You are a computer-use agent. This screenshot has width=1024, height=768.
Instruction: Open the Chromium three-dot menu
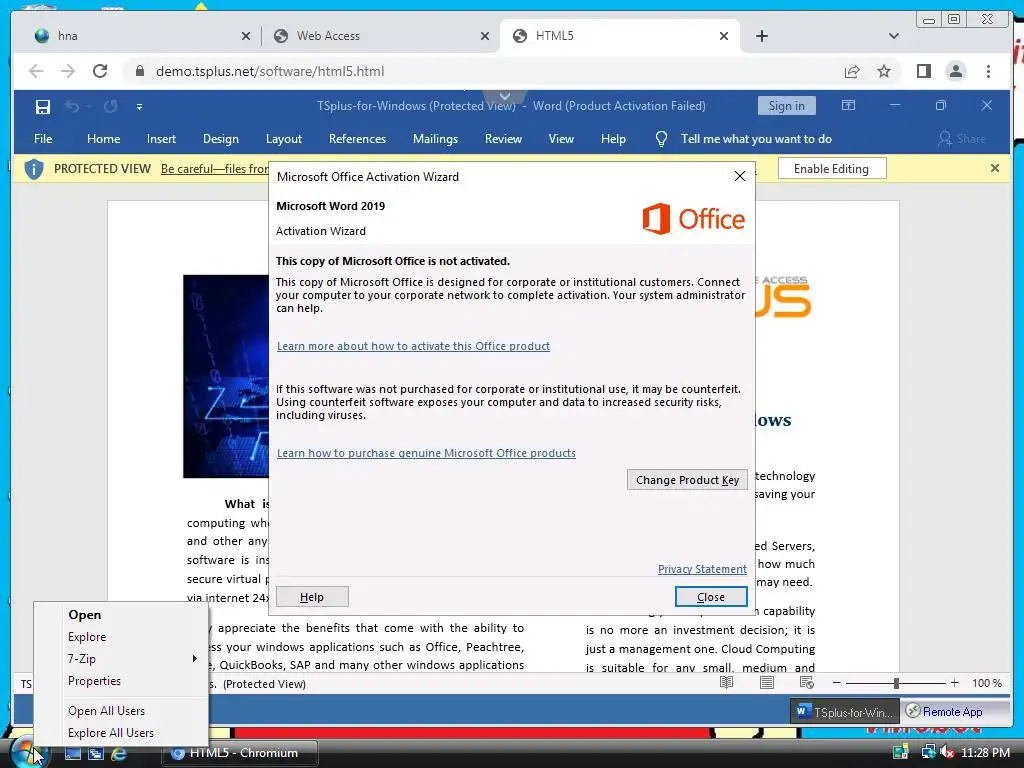click(x=988, y=71)
